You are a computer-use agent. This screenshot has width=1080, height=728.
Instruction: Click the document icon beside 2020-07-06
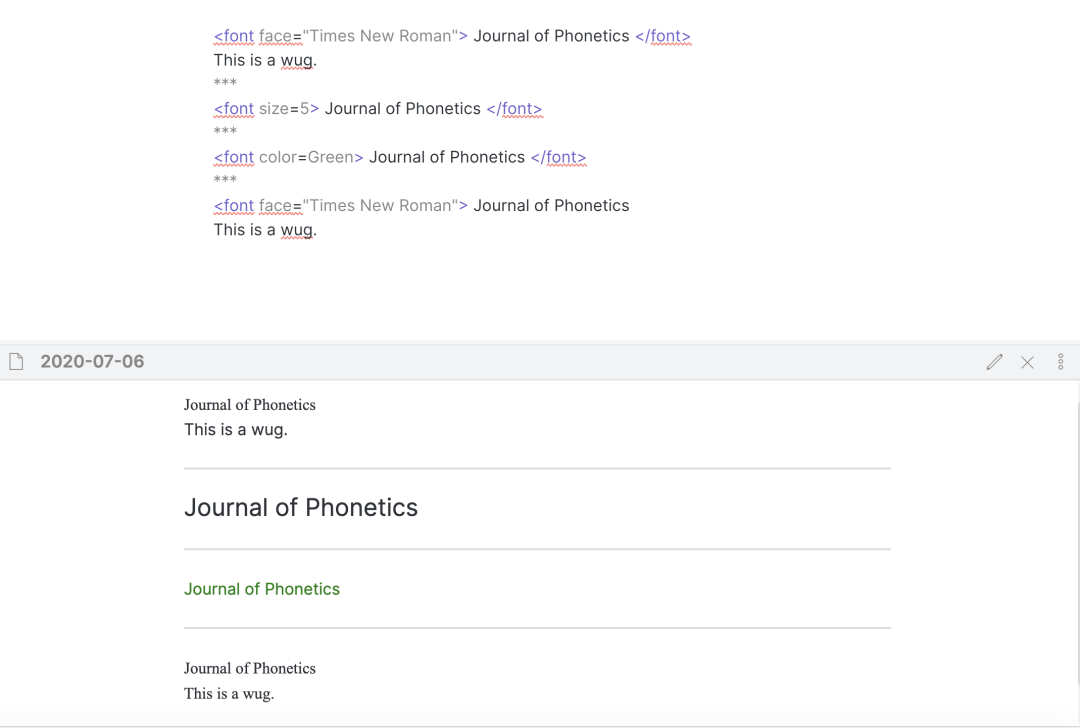pyautogui.click(x=16, y=362)
